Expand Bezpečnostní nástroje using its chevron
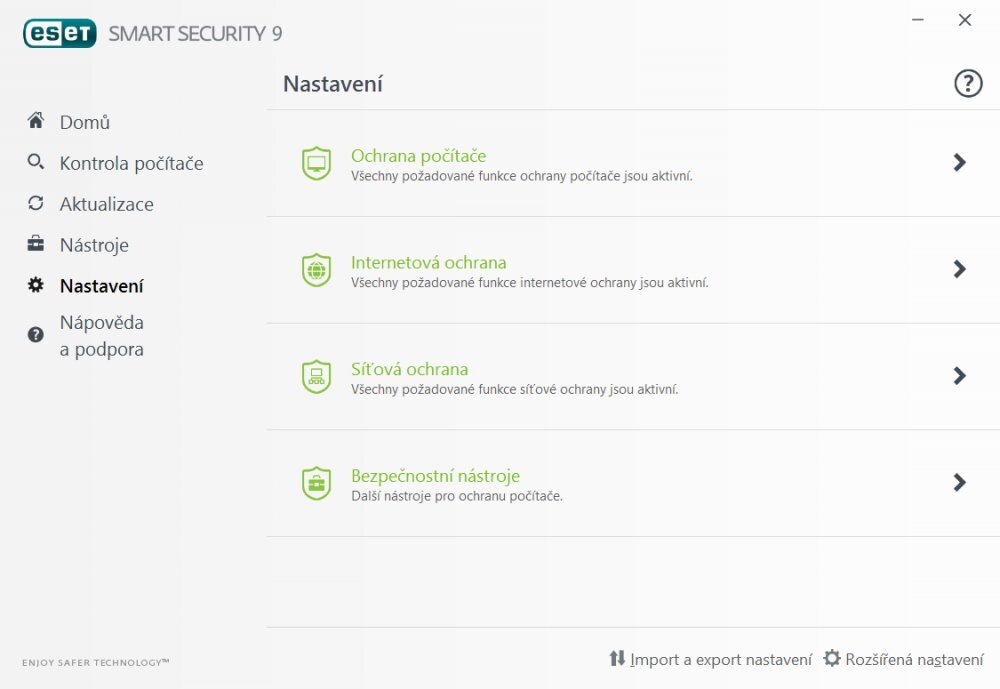 (x=959, y=483)
